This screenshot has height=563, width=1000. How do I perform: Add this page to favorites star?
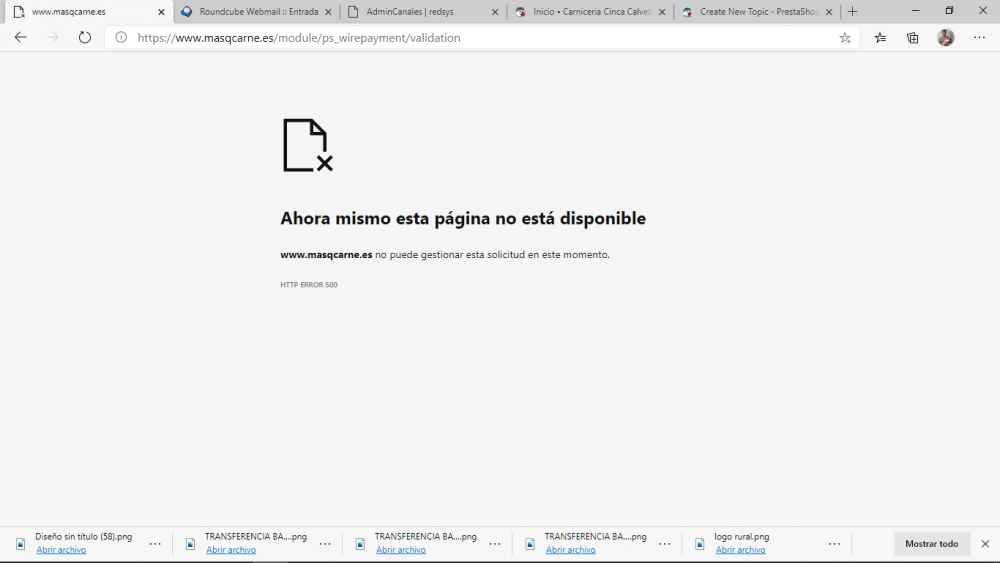click(x=845, y=38)
